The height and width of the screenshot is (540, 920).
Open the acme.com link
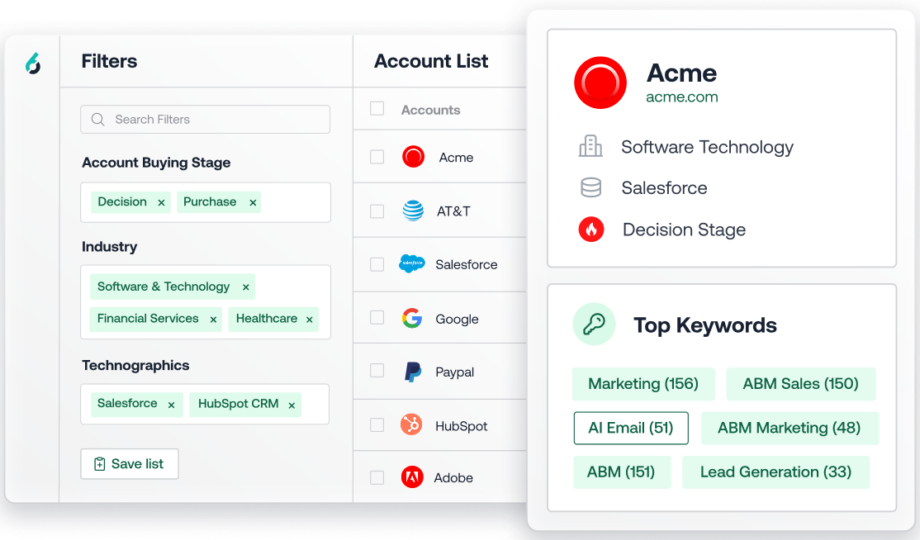tap(682, 97)
